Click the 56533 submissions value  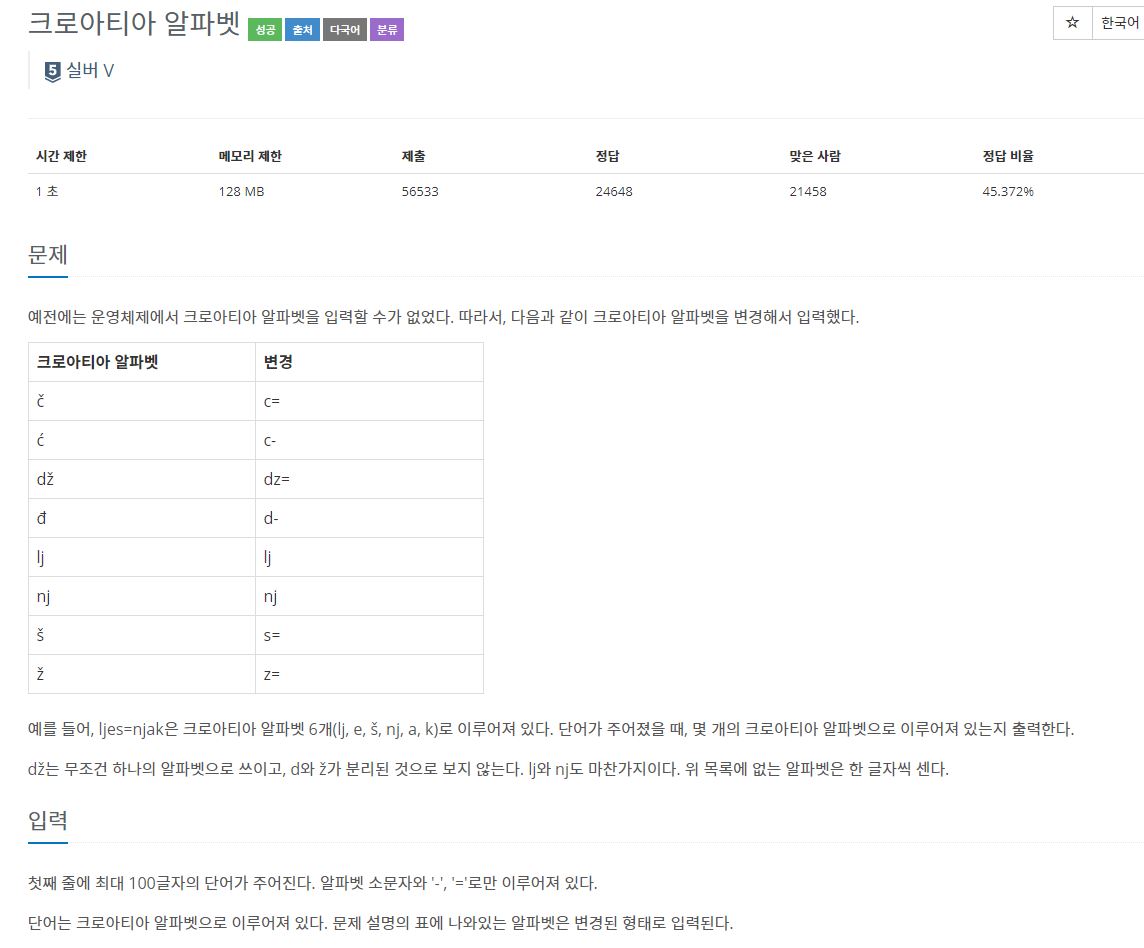[x=420, y=191]
